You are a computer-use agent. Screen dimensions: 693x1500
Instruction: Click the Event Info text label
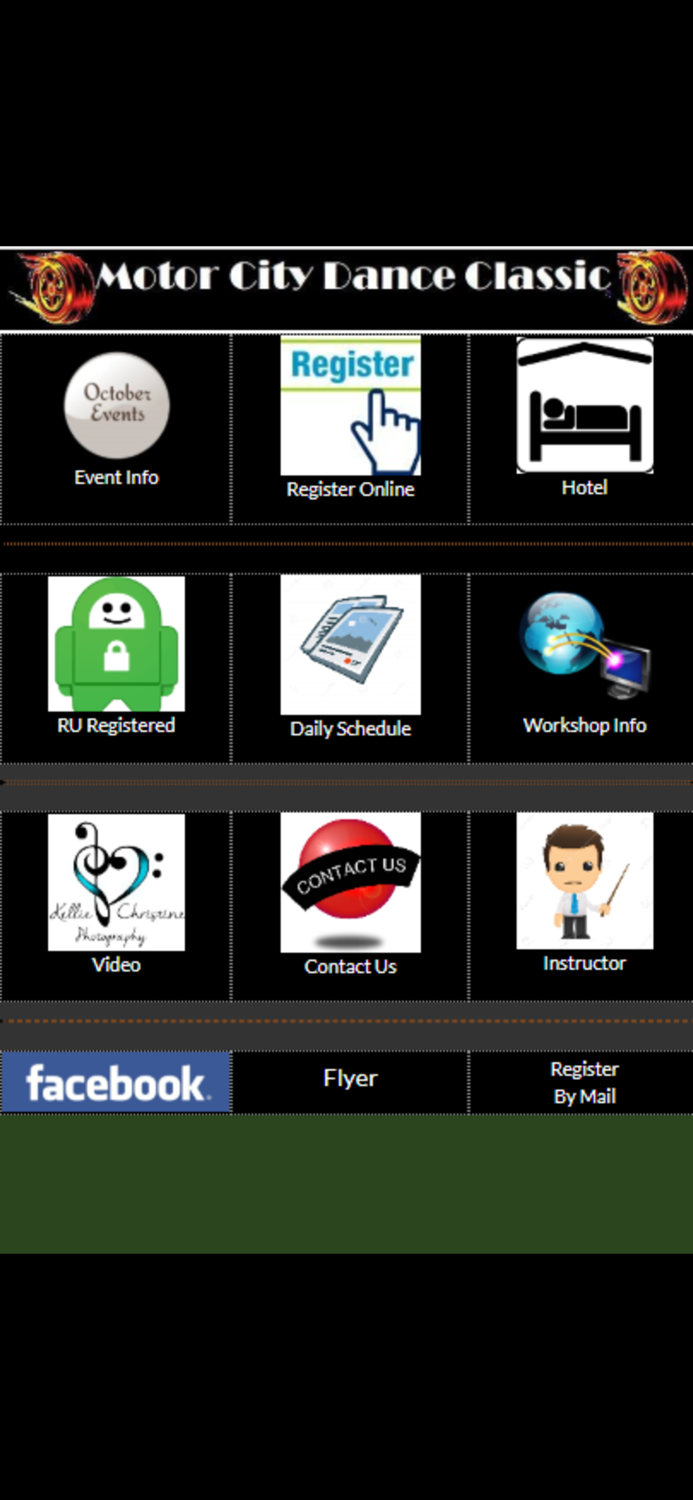coord(116,477)
